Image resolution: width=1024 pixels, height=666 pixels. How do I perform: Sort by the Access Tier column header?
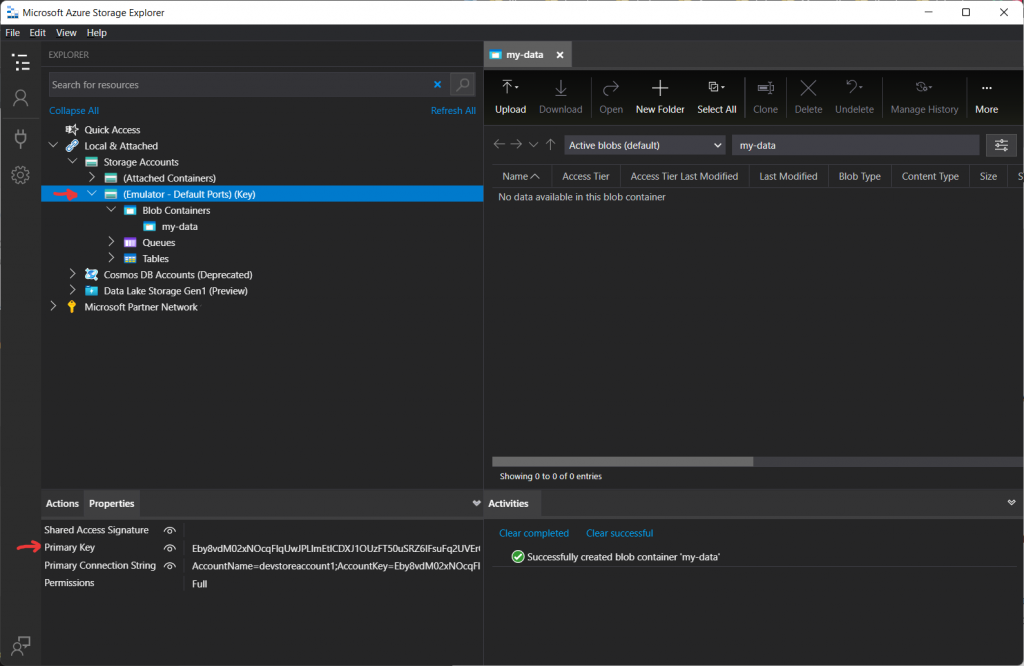tap(586, 176)
